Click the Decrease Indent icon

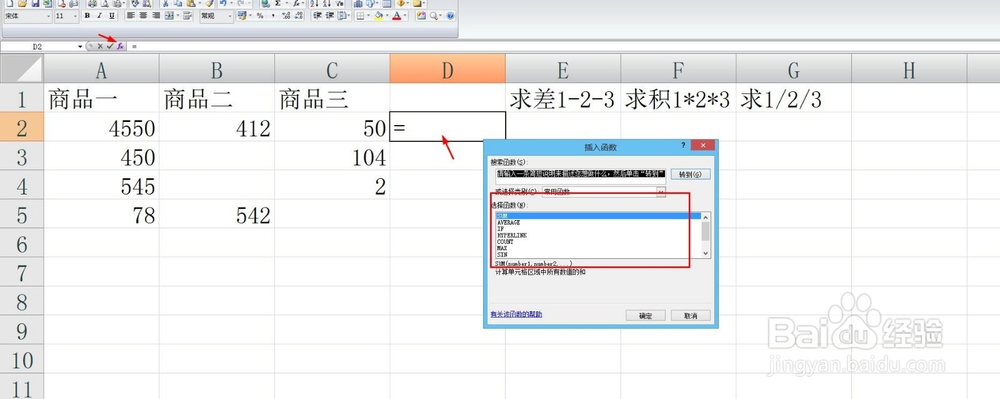[x=317, y=15]
